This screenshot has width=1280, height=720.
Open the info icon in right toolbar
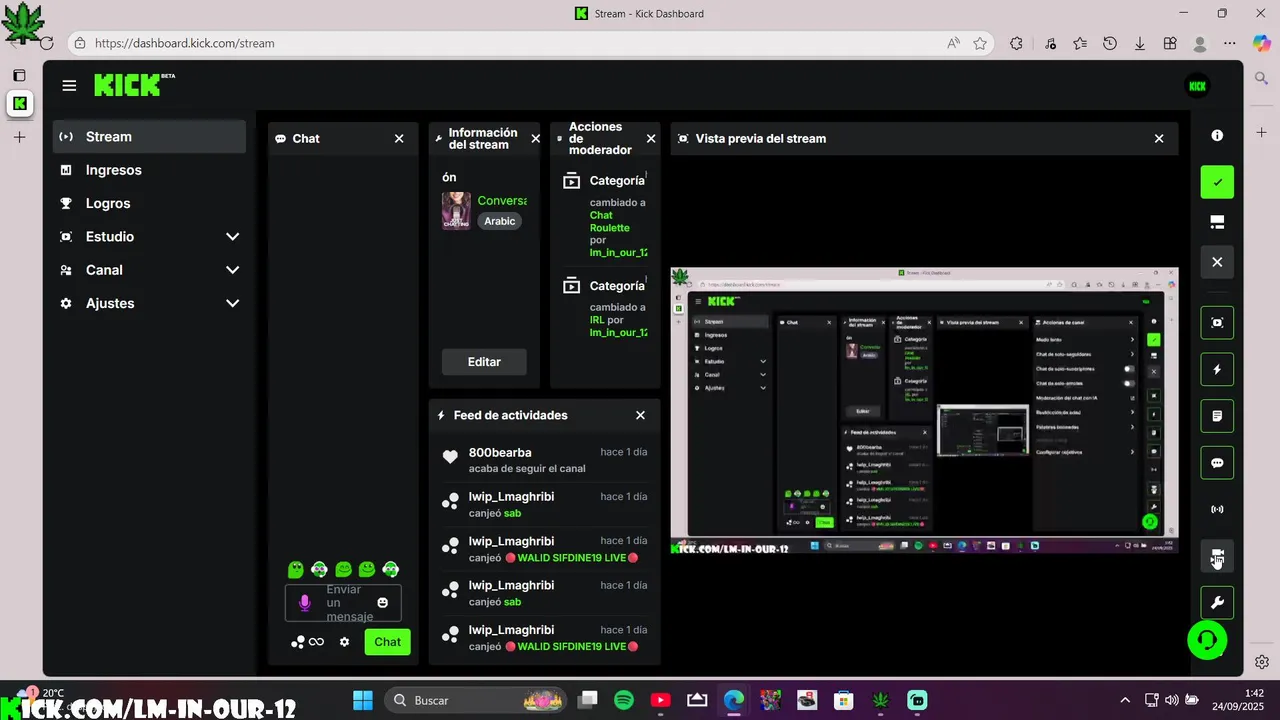click(x=1217, y=135)
